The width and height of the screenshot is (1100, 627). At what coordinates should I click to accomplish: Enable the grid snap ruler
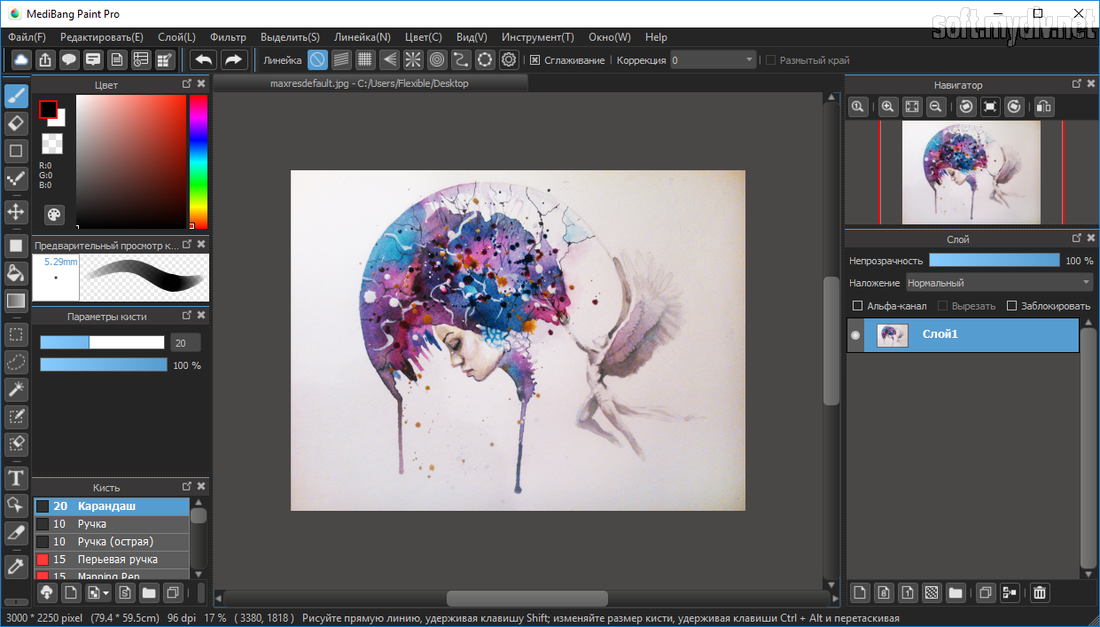(365, 60)
